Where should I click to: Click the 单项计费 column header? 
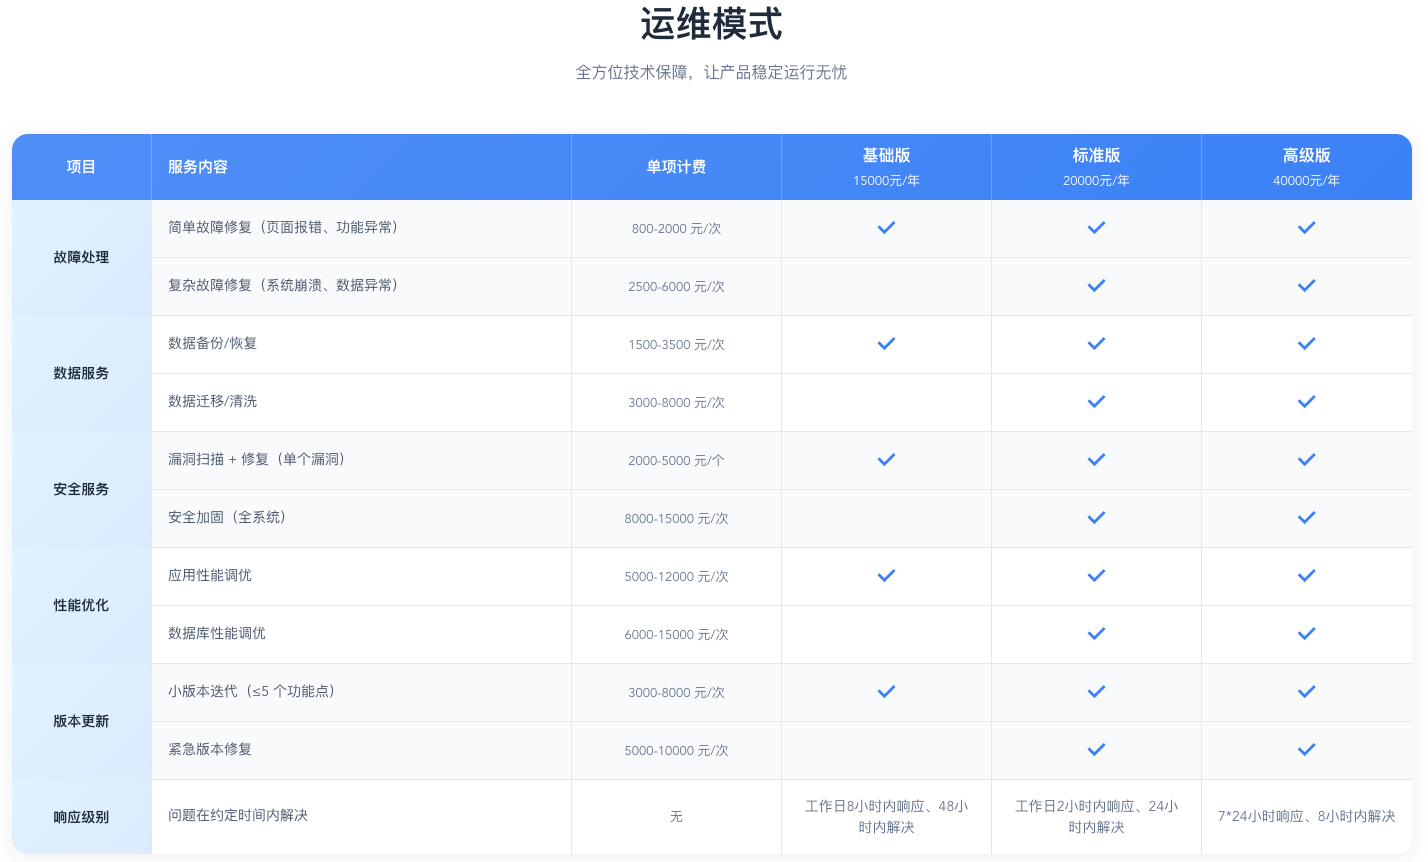[676, 167]
